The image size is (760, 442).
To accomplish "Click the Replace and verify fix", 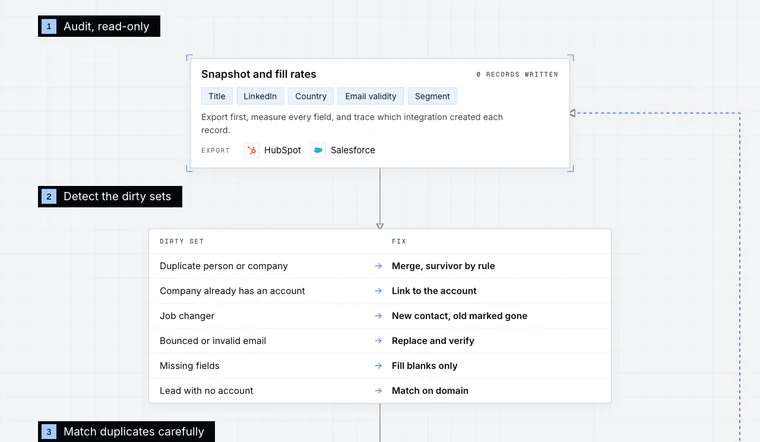I will point(433,341).
